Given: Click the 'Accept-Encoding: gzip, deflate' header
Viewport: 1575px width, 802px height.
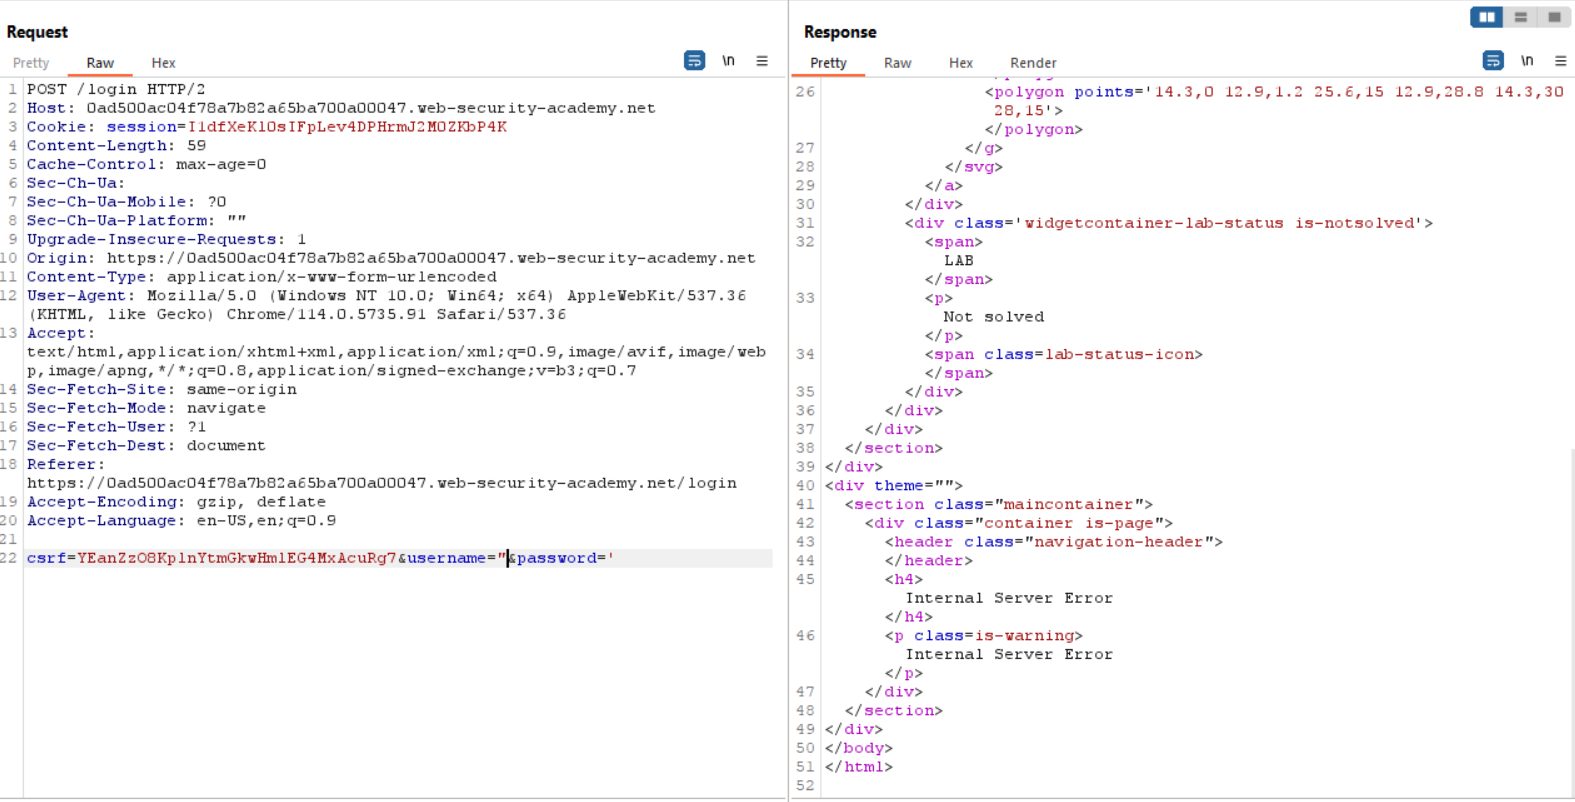Looking at the screenshot, I should (176, 502).
